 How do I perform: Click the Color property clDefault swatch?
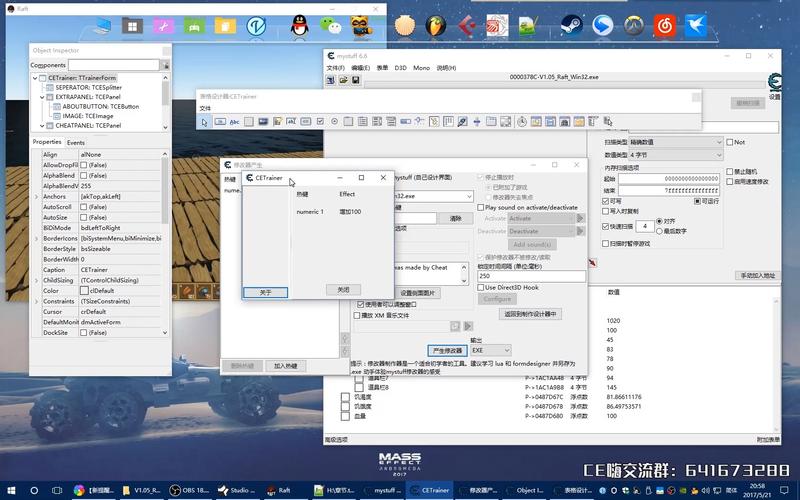84,291
